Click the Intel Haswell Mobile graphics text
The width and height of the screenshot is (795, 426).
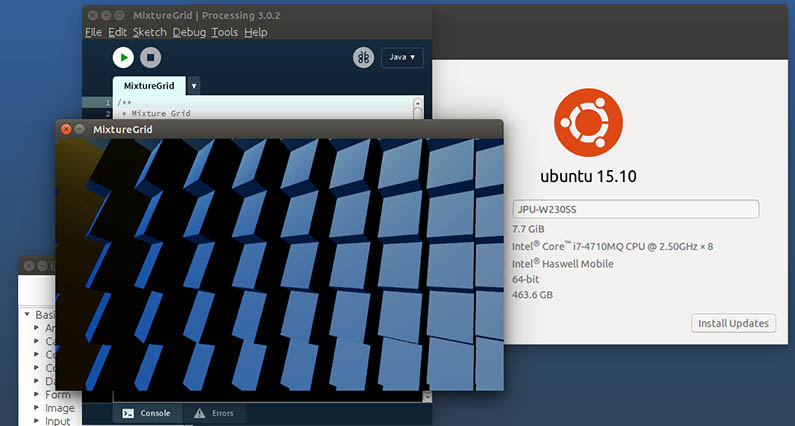click(563, 264)
